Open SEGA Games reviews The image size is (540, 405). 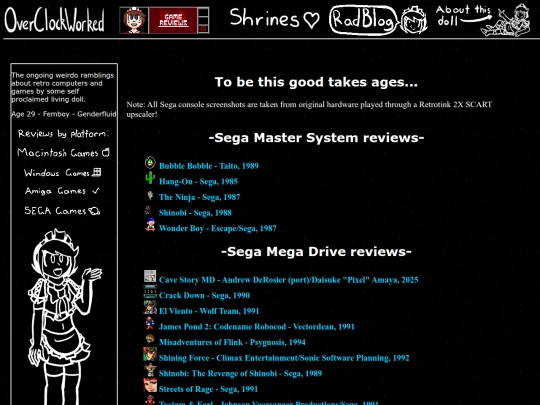(x=62, y=210)
